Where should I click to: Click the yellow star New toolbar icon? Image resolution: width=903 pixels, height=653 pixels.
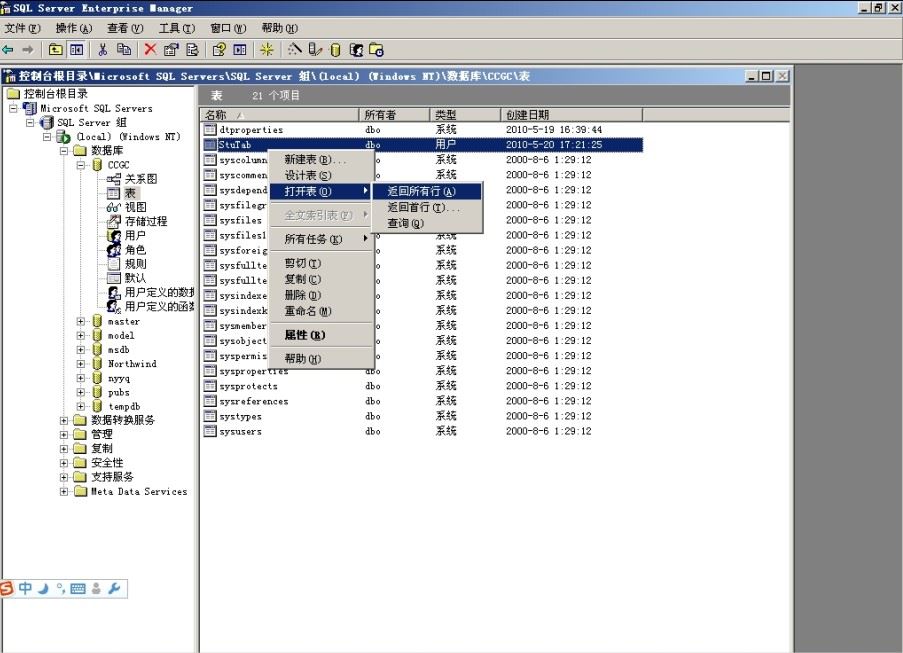click(x=267, y=50)
